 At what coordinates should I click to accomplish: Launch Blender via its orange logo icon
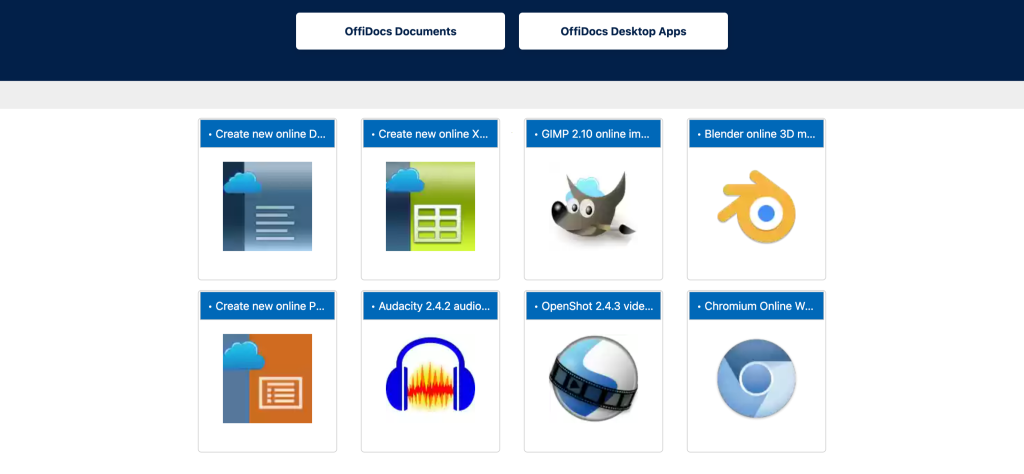tap(756, 206)
